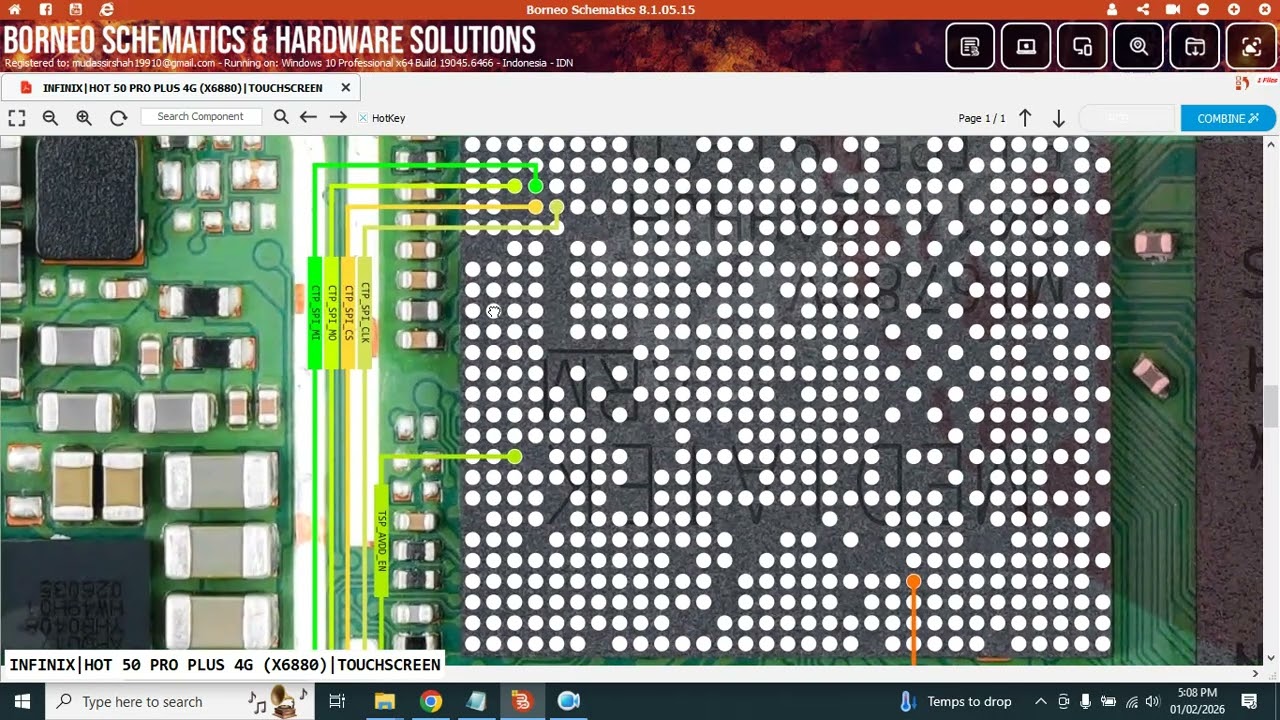1280x720 pixels.
Task: Click the COMBINE button
Action: [1228, 118]
